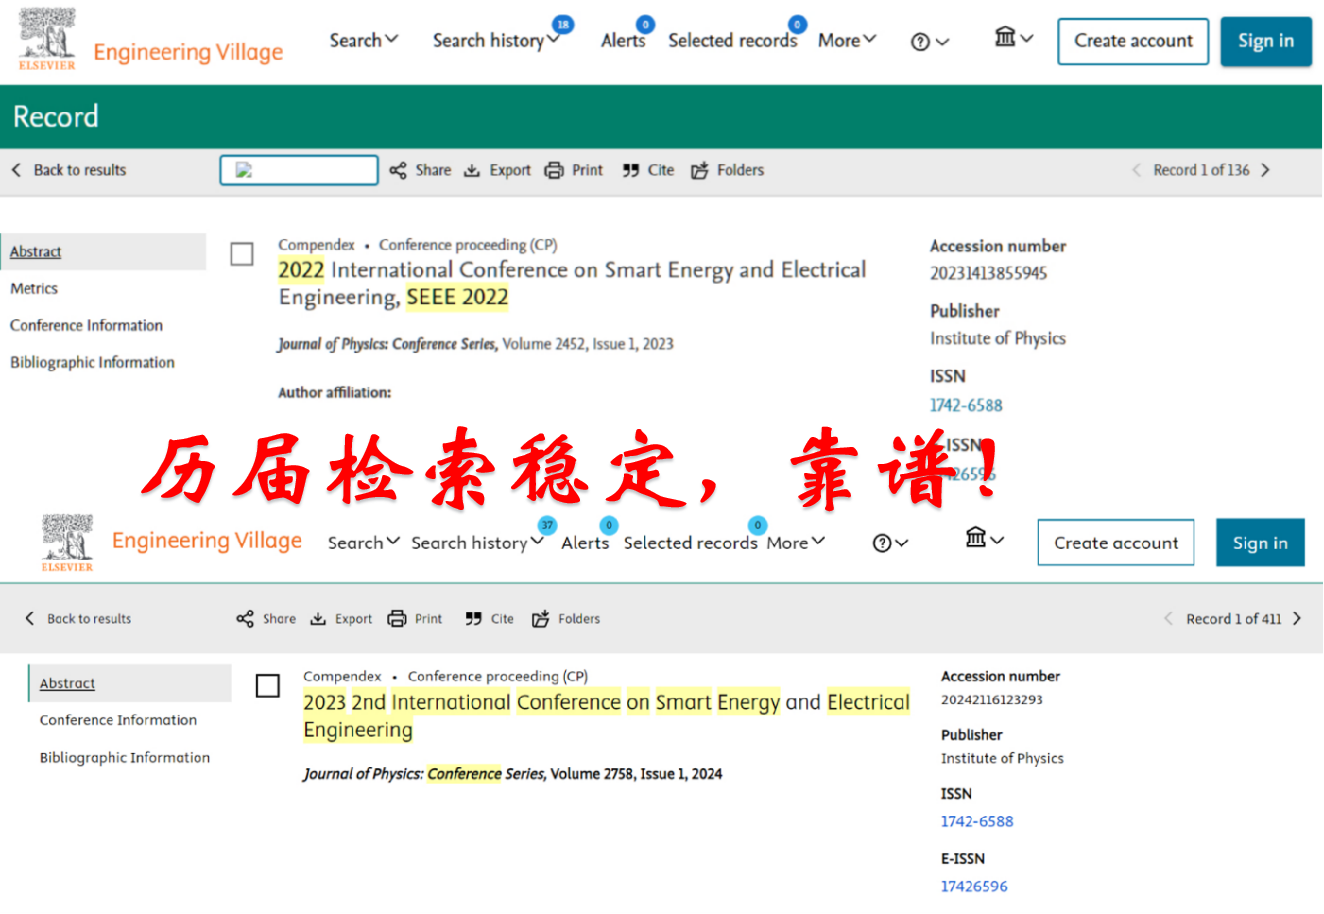Open ISSN link 1742-6588 in lower record
The width and height of the screenshot is (1324, 914).
coord(977,822)
